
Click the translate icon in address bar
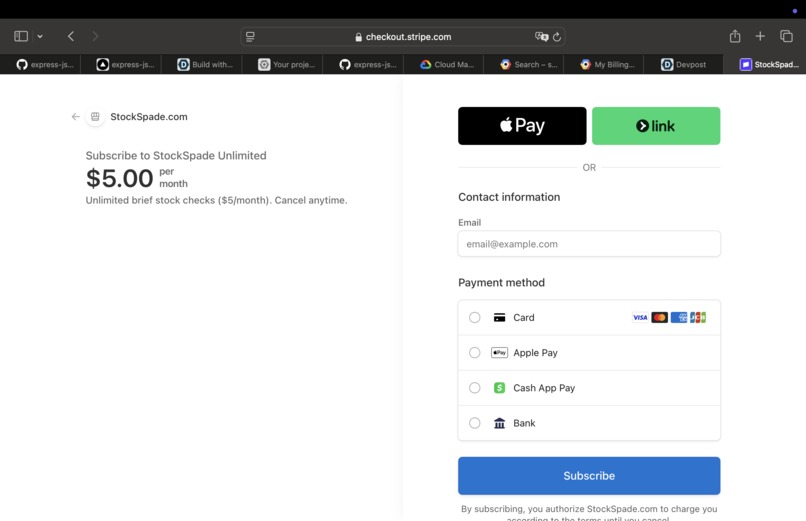pos(541,36)
